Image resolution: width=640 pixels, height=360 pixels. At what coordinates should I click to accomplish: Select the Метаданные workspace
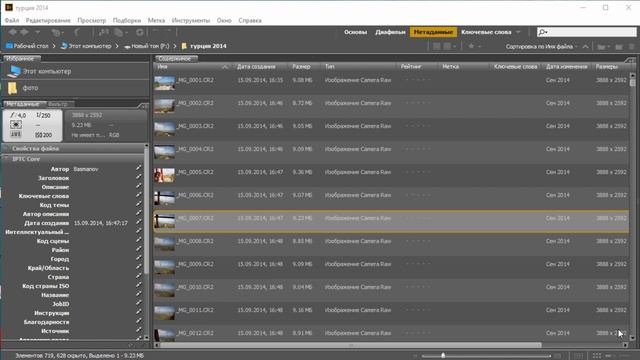433,32
